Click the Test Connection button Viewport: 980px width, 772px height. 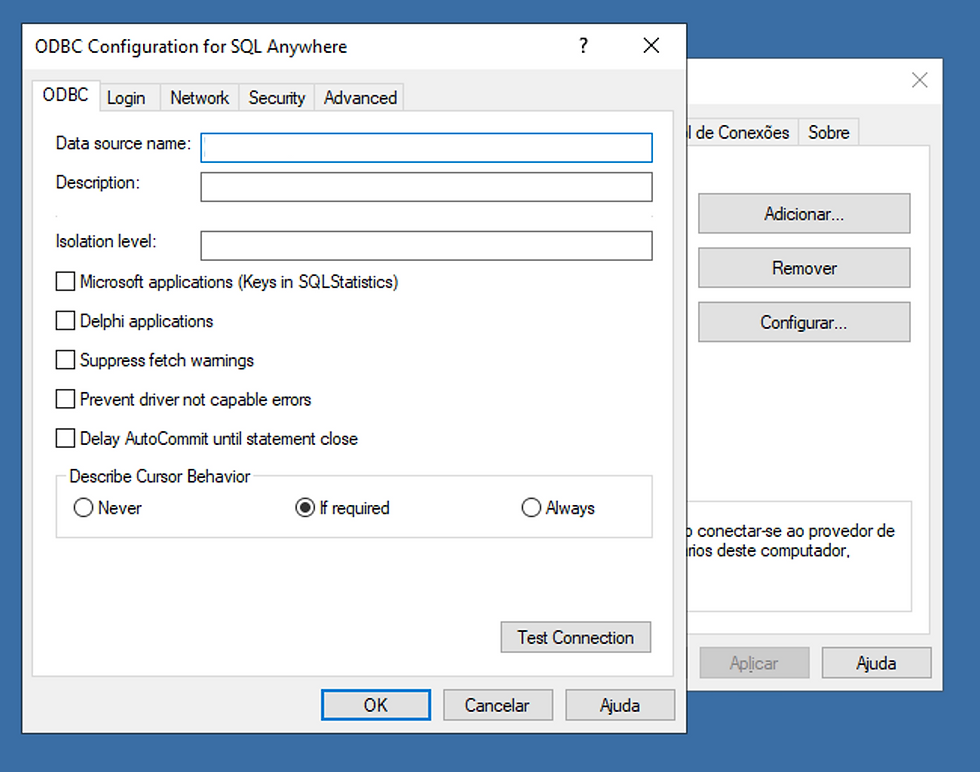point(576,637)
